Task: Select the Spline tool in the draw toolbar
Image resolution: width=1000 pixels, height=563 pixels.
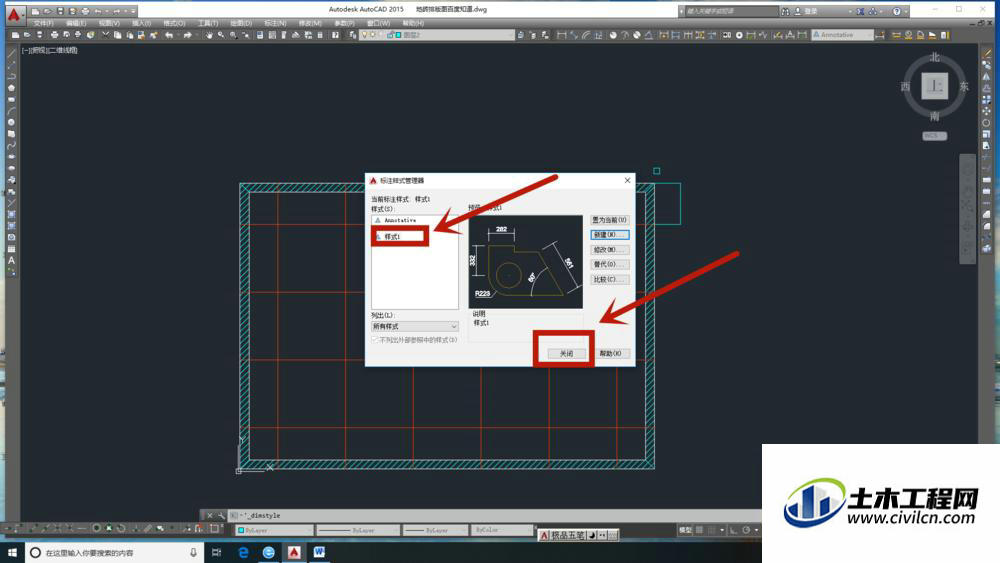Action: [x=11, y=145]
